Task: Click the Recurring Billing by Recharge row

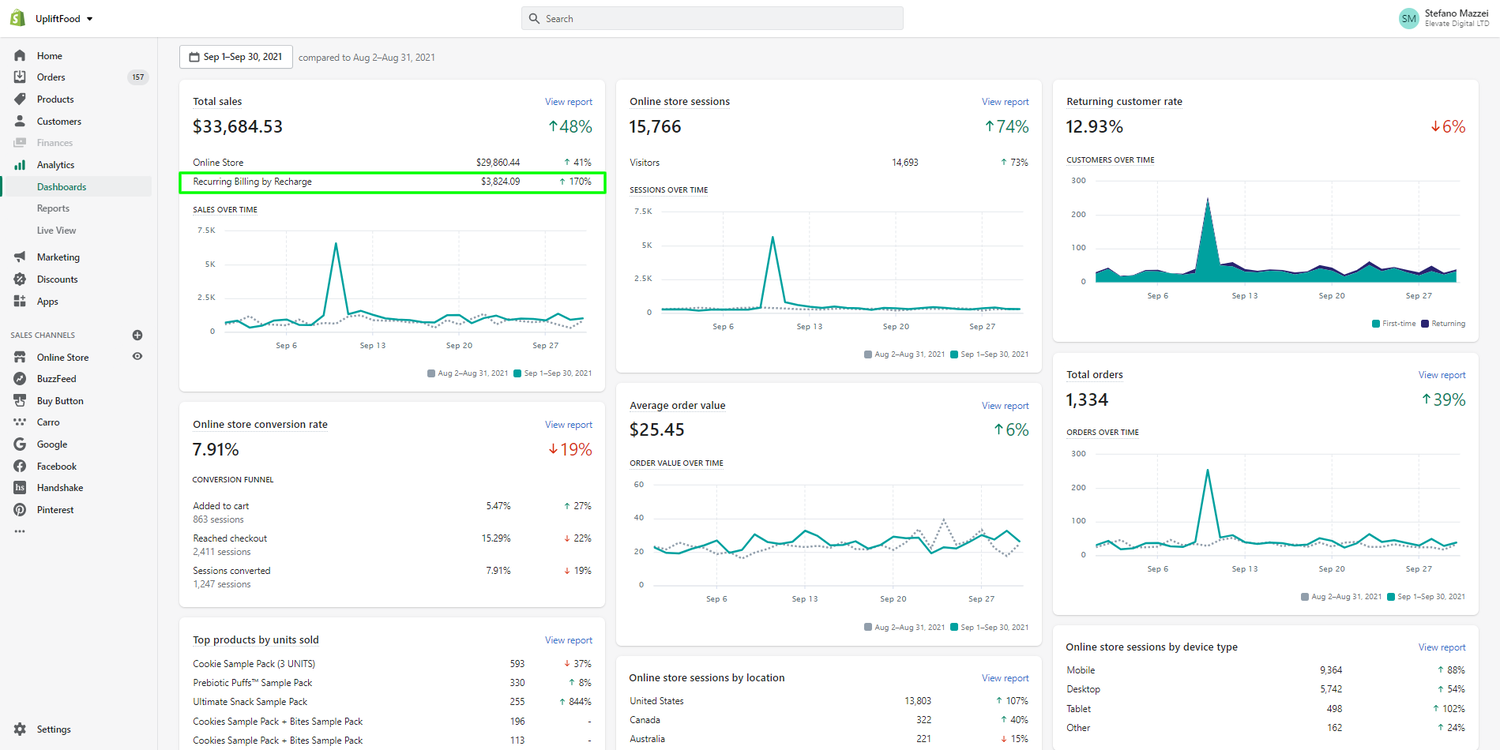Action: (x=392, y=182)
